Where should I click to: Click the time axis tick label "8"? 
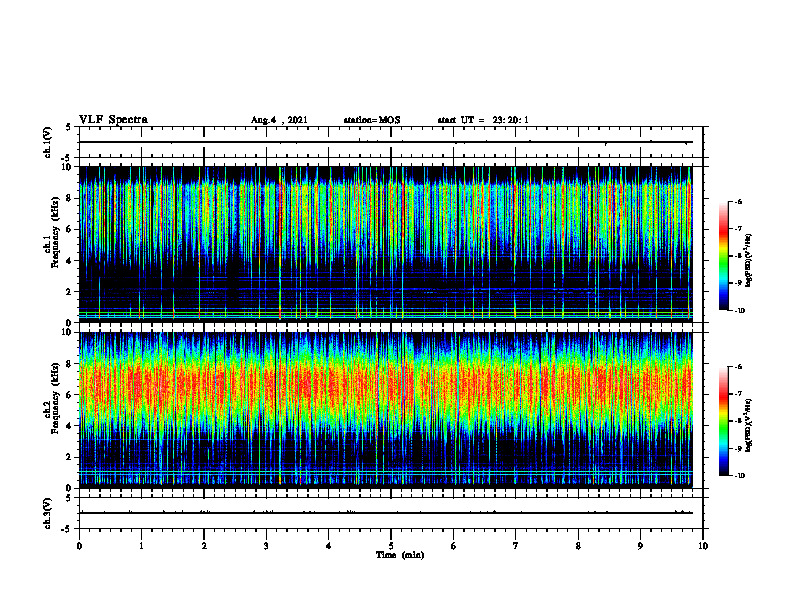(x=578, y=546)
